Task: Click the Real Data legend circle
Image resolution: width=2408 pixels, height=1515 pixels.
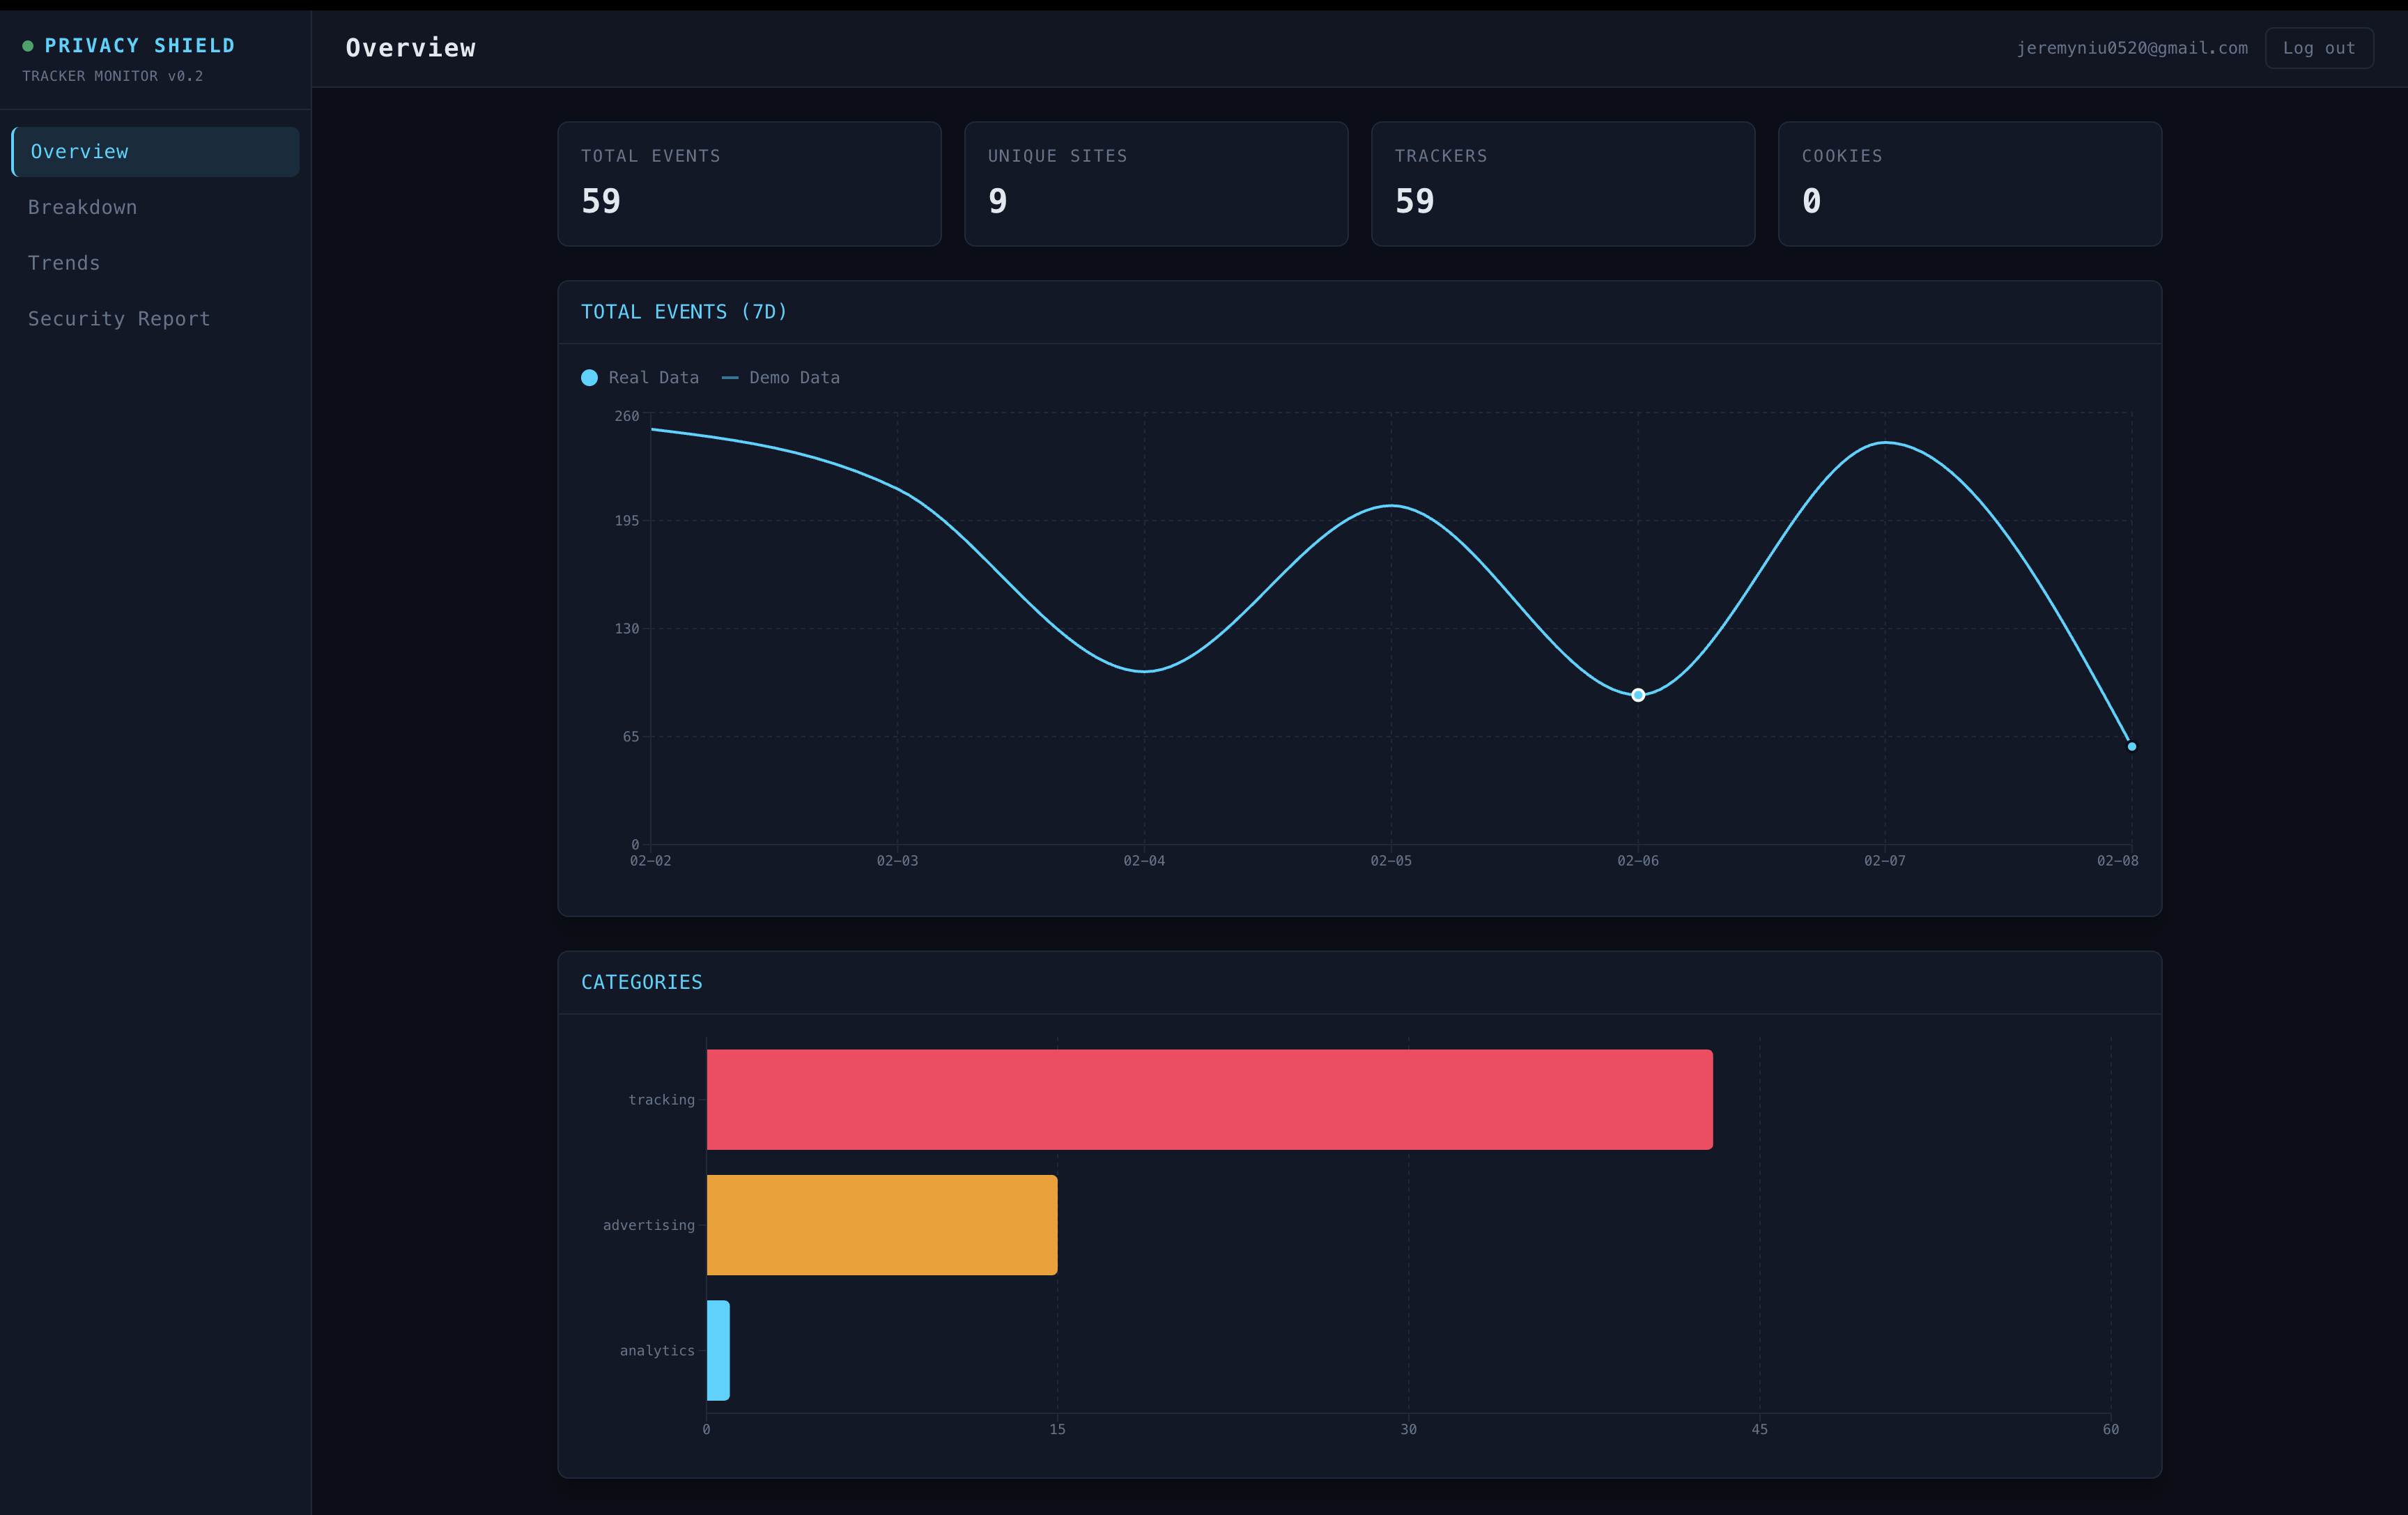Action: (x=589, y=378)
